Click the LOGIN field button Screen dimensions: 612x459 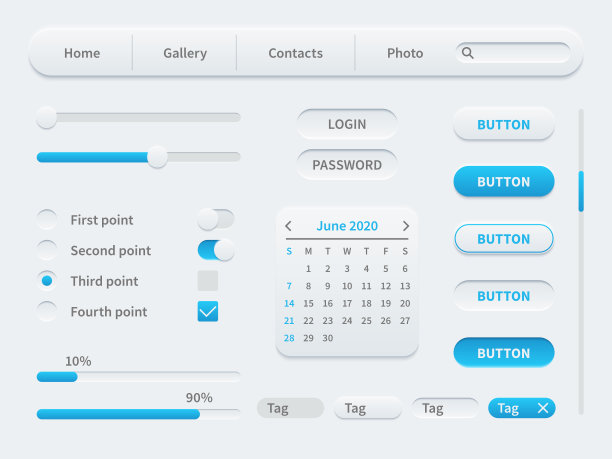click(x=347, y=124)
